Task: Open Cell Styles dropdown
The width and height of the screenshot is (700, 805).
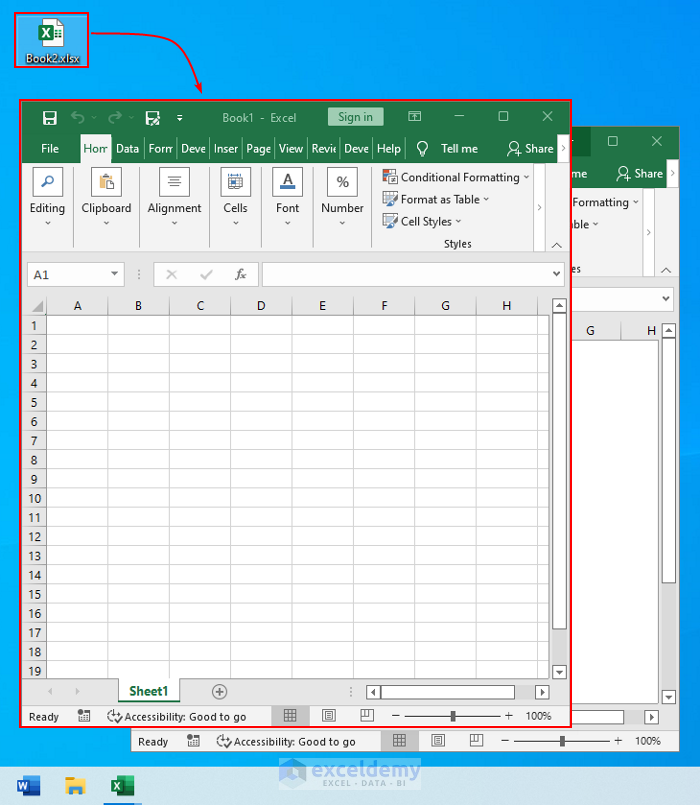Action: (422, 221)
